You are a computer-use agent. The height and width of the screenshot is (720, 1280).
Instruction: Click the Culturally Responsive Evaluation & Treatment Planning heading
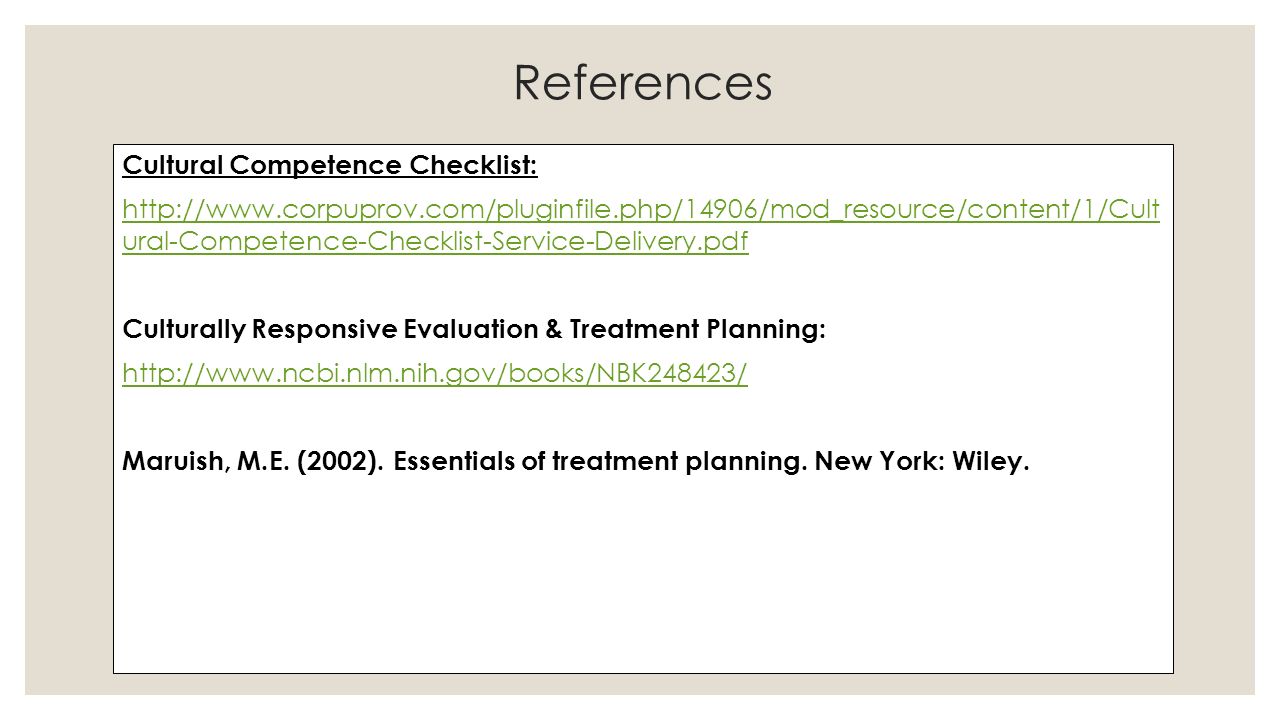coord(474,329)
